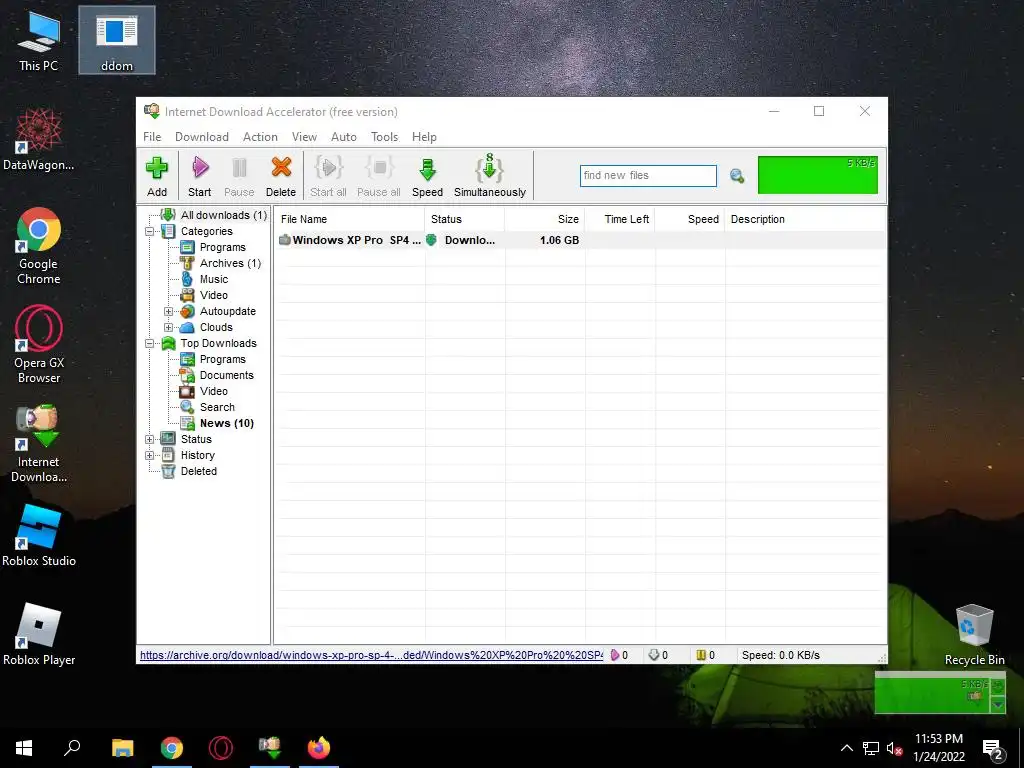
Task: Sort by Status column header
Action: tap(464, 219)
